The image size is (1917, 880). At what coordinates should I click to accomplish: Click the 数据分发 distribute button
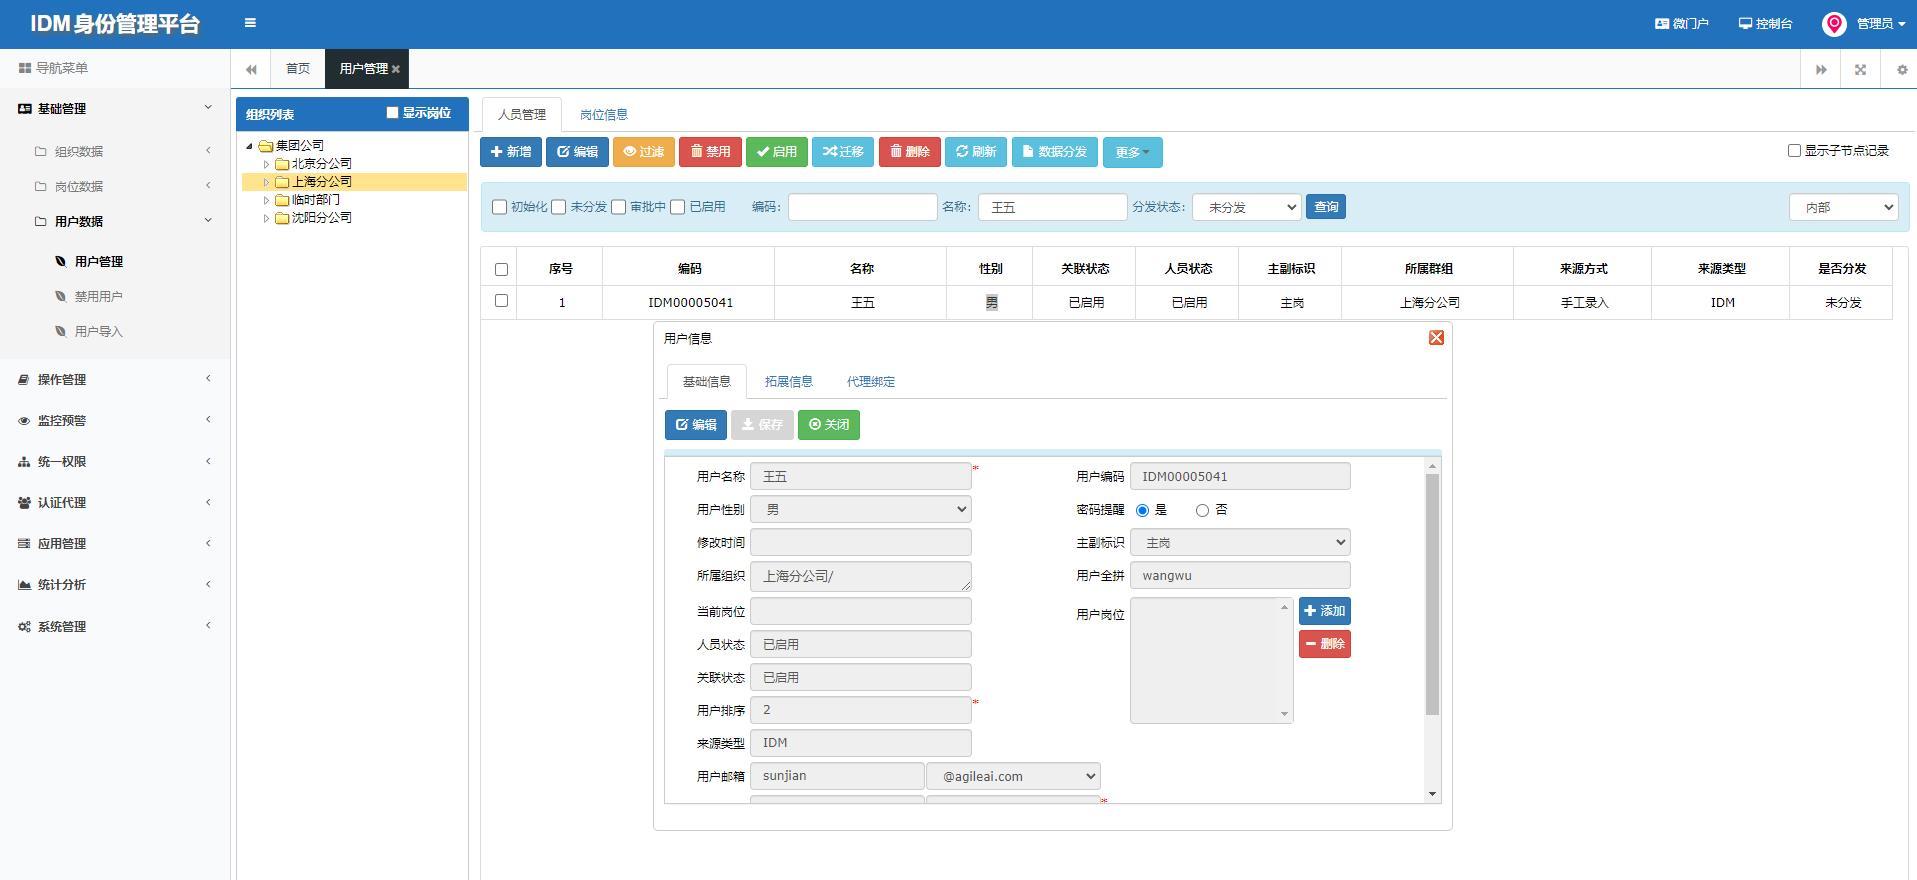(x=1055, y=152)
